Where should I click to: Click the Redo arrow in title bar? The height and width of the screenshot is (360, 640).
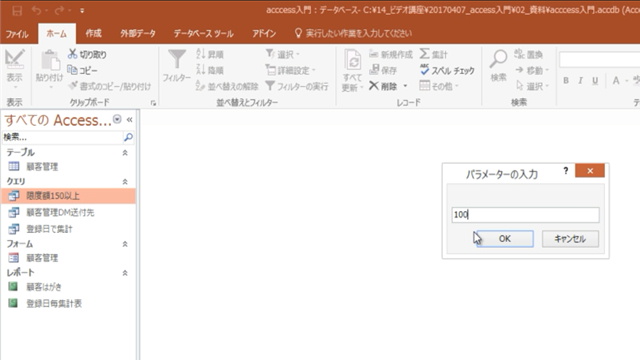[60, 10]
